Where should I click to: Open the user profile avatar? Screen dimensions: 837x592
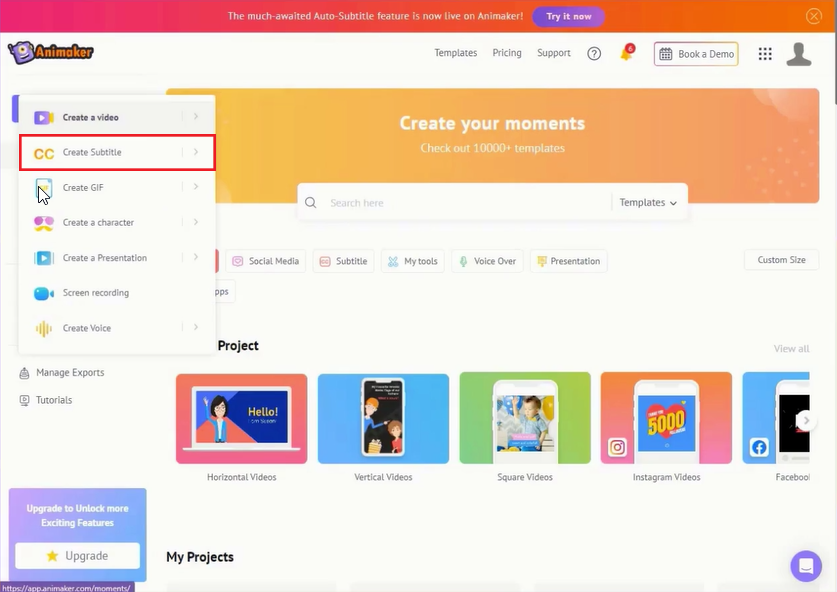pos(799,54)
